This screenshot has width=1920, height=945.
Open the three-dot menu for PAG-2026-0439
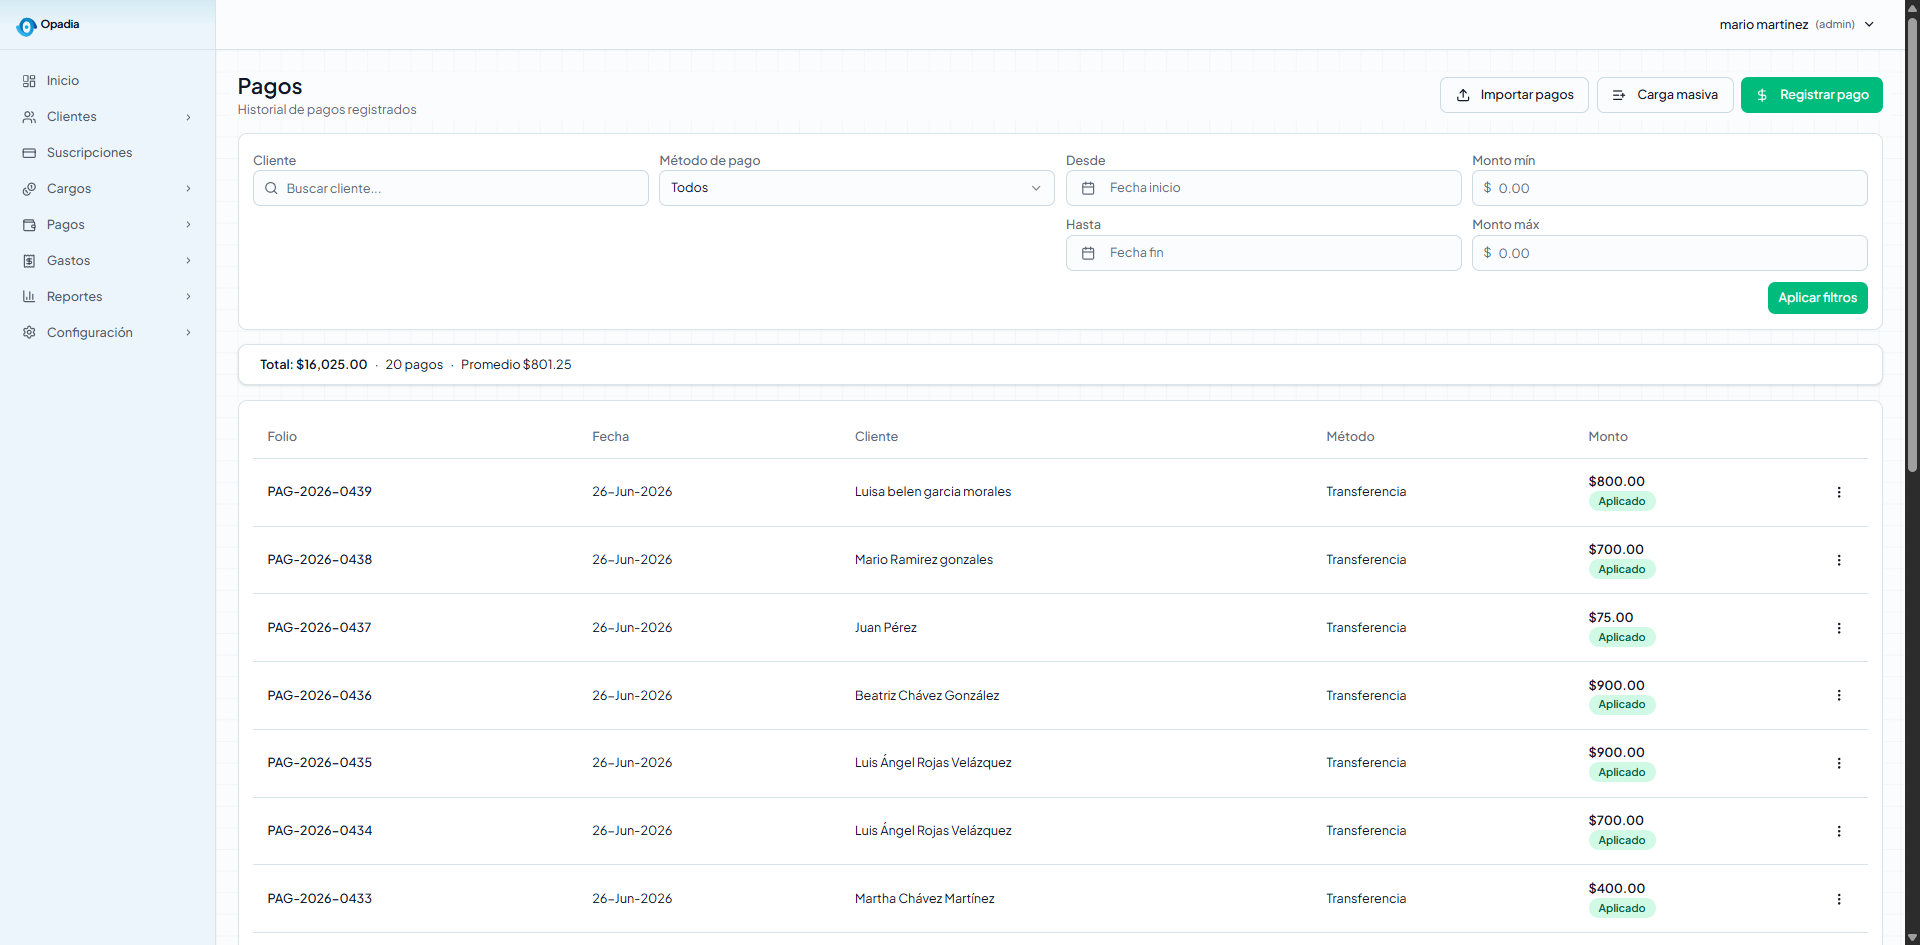(1838, 492)
